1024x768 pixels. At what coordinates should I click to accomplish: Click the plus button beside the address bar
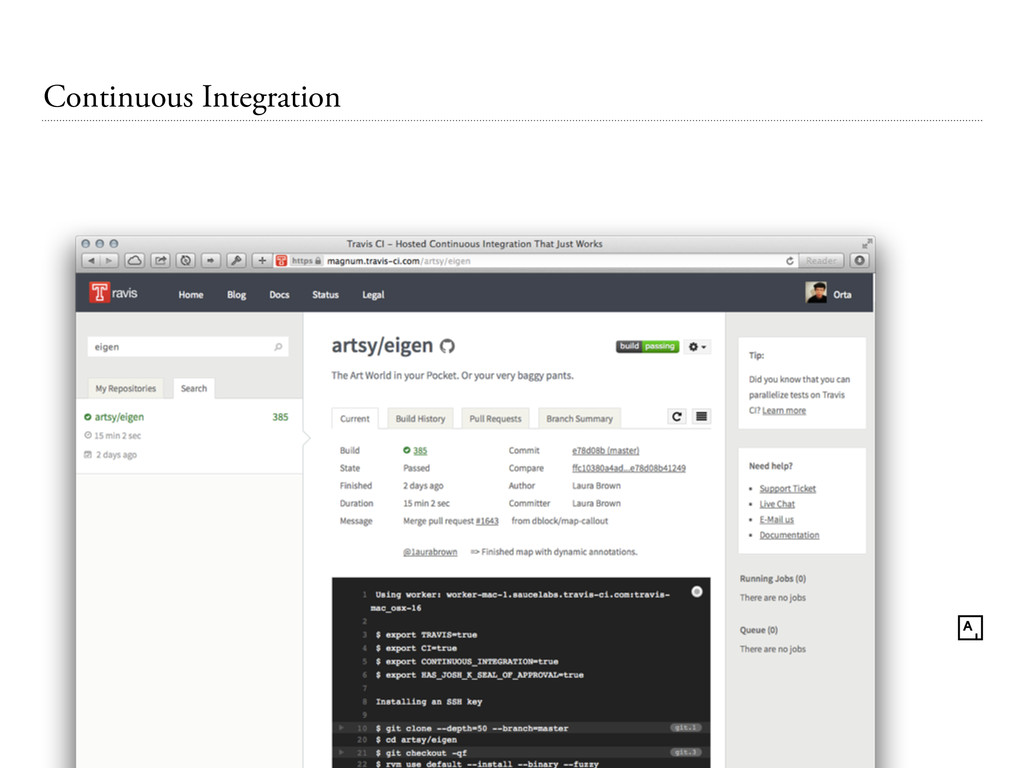tap(262, 261)
